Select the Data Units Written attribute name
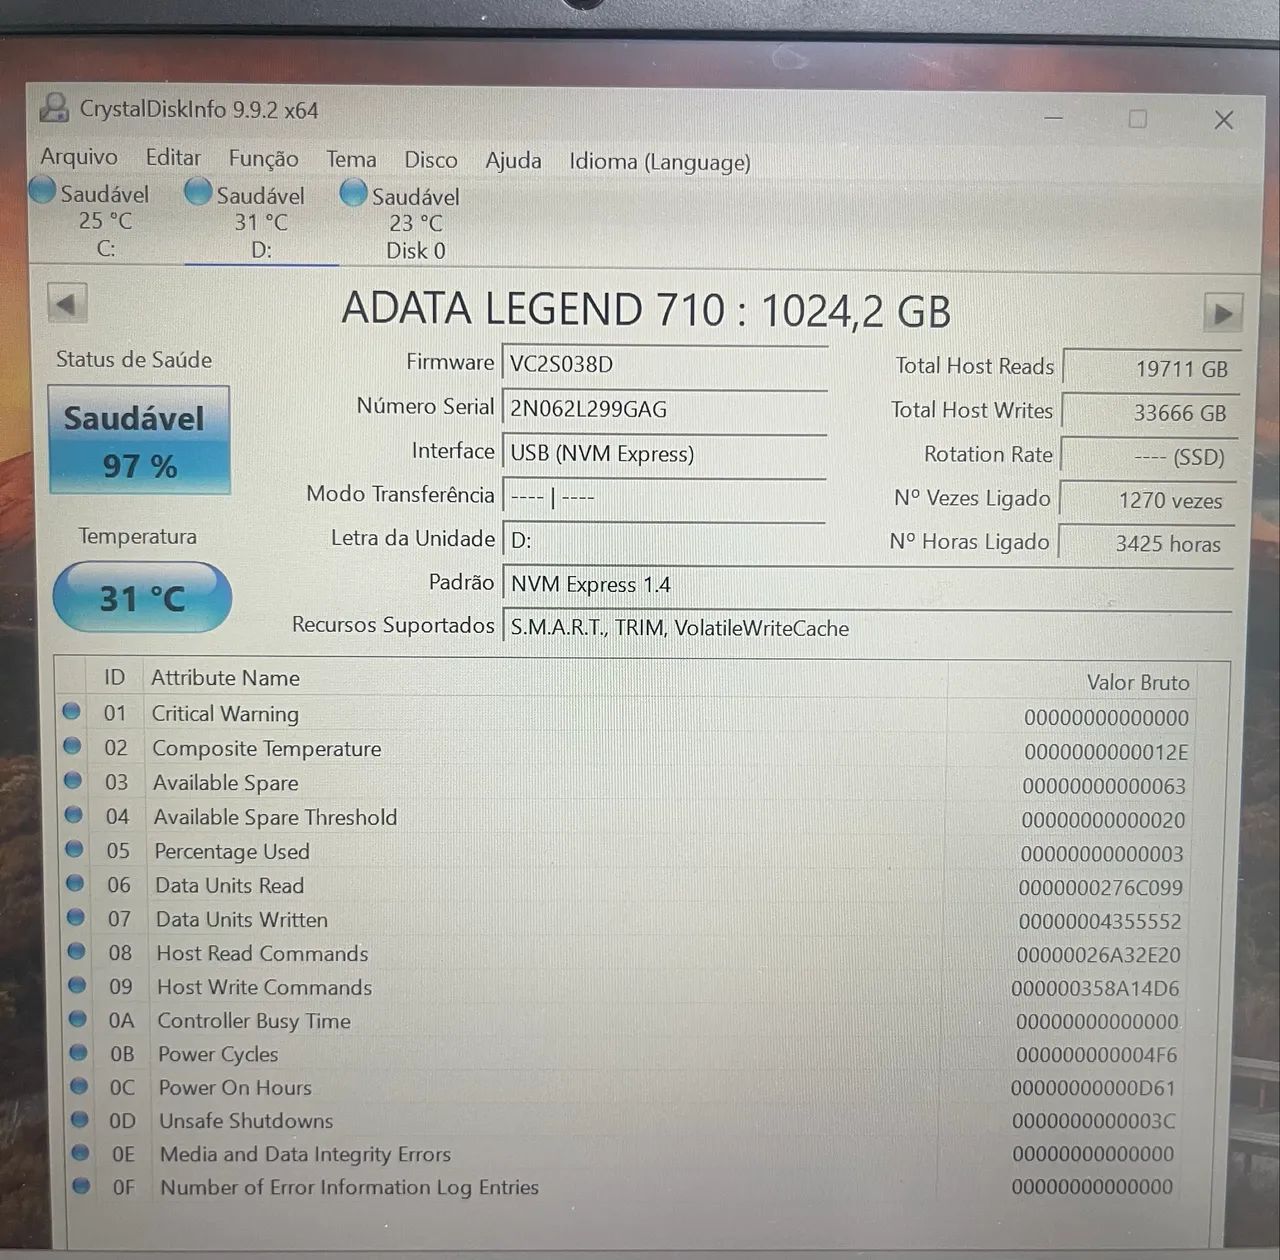The image size is (1280, 1260). coord(242,919)
